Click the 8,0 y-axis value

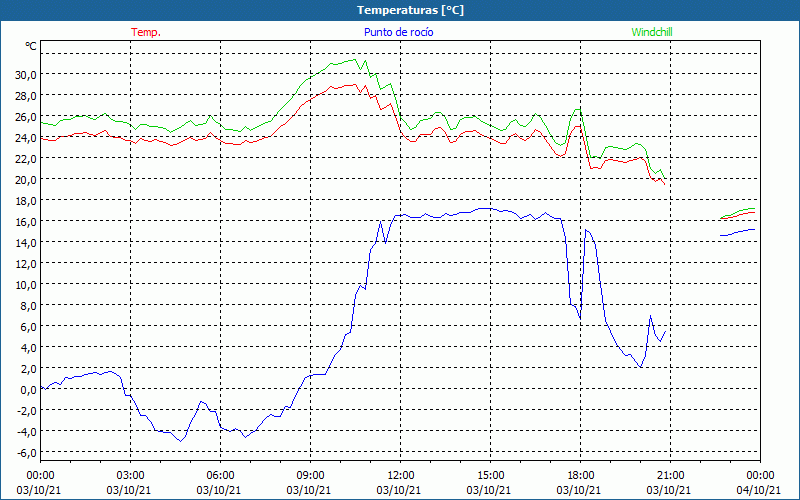pyautogui.click(x=28, y=305)
